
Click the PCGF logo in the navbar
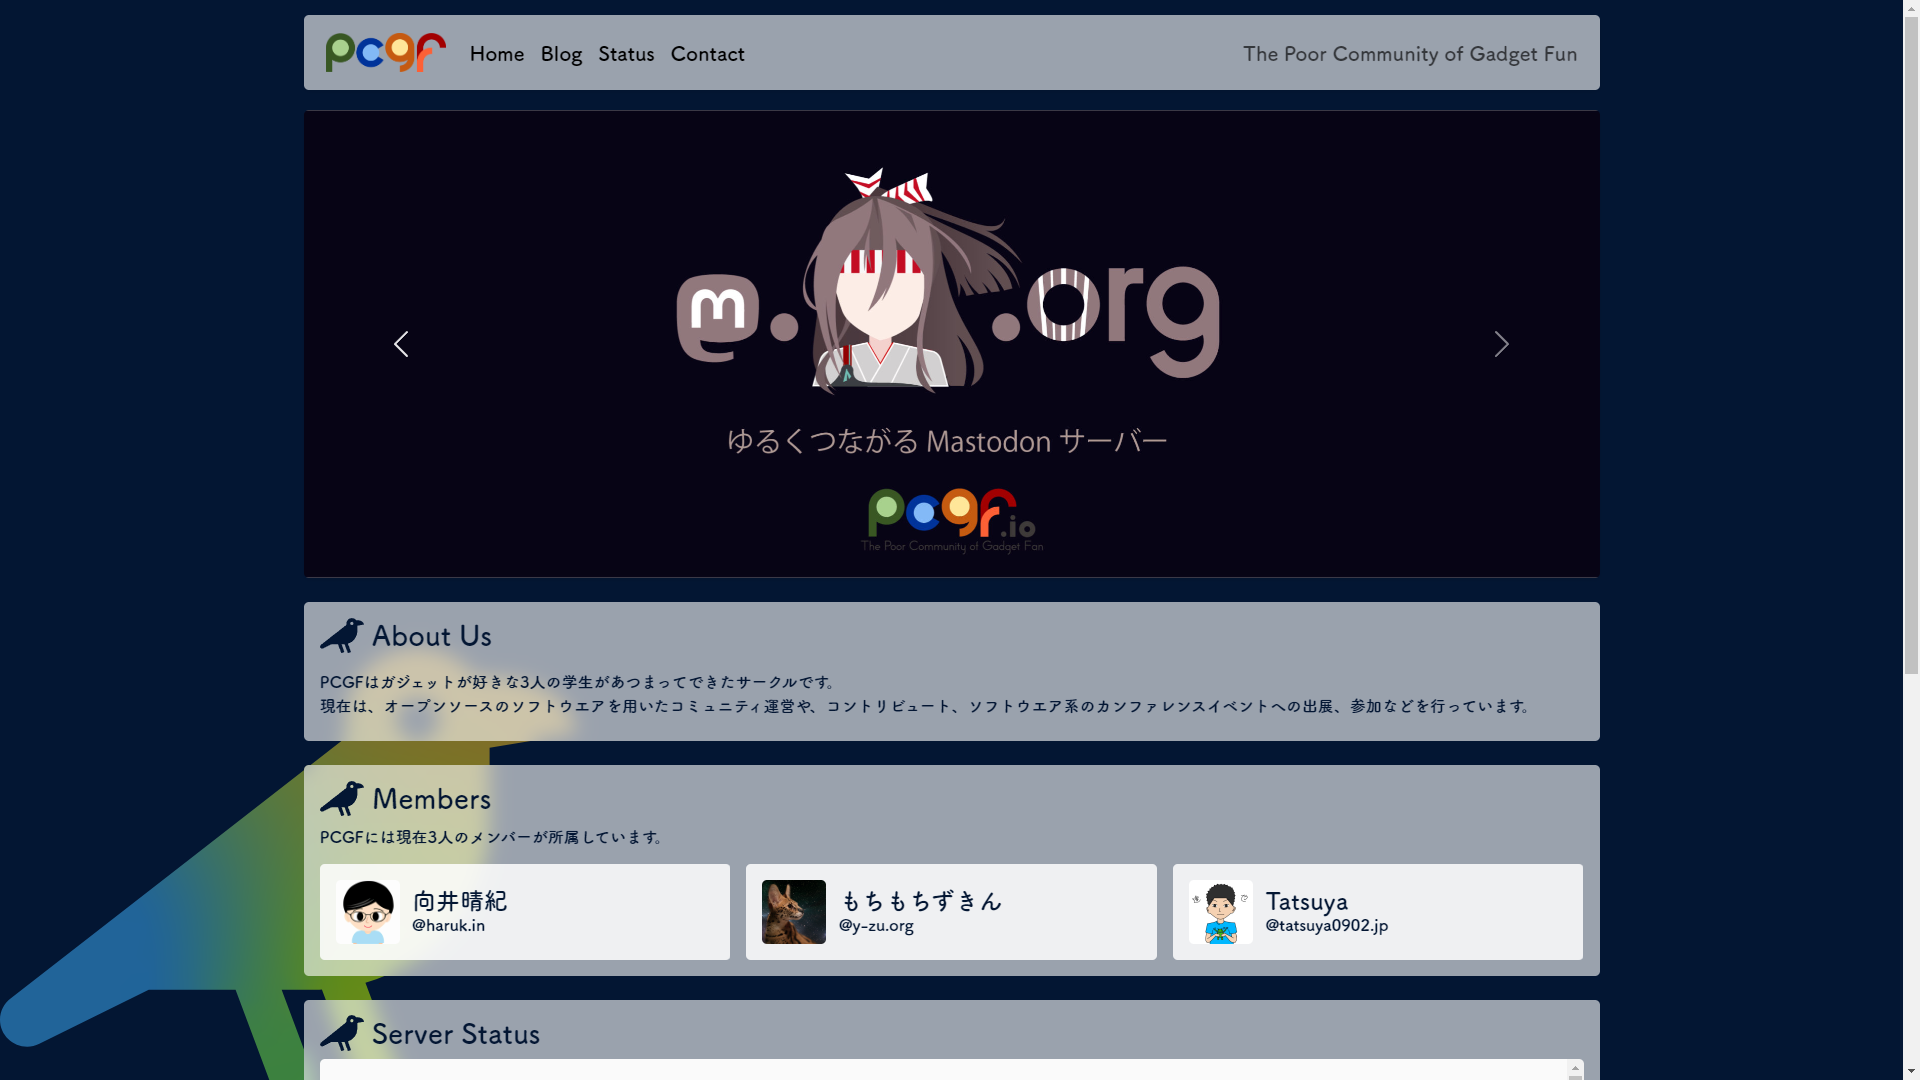pos(385,53)
